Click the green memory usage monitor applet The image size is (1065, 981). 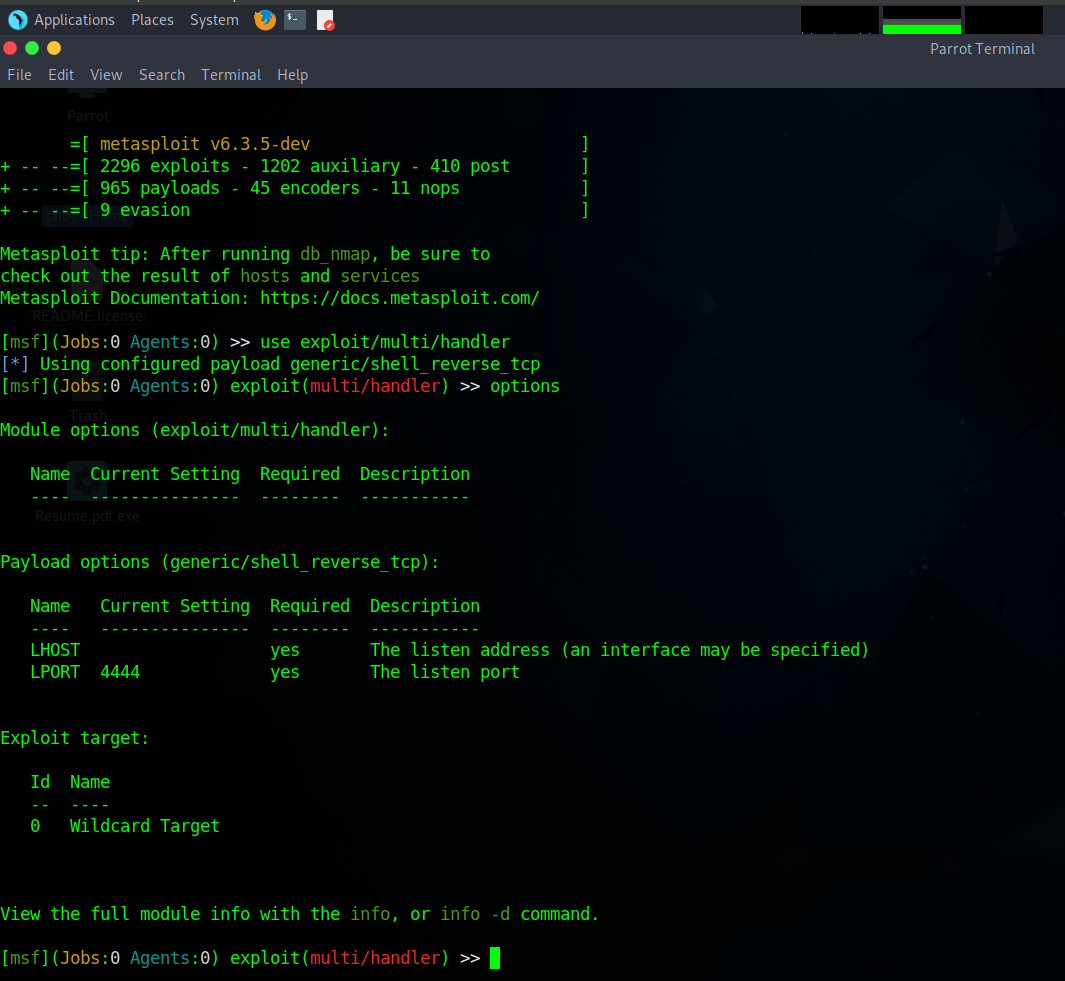pos(921,19)
